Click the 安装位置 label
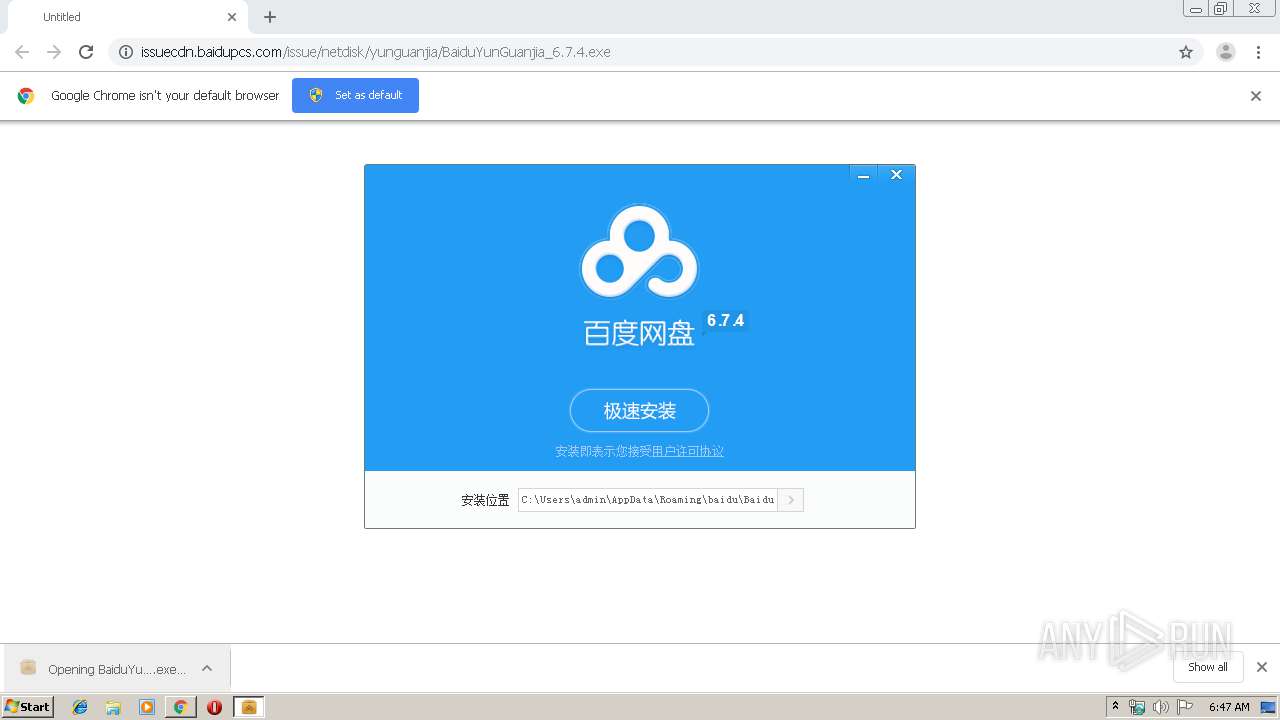This screenshot has height=720, width=1280. [x=485, y=500]
